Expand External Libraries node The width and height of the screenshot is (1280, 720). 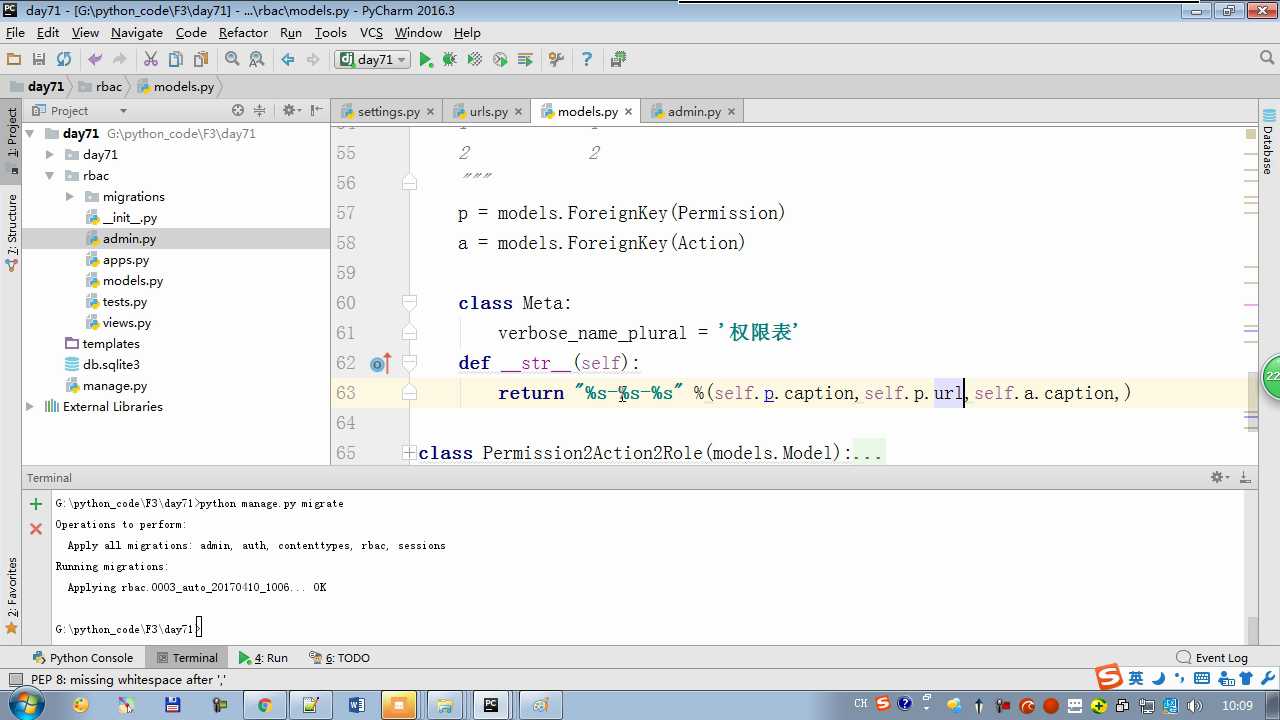click(x=30, y=407)
